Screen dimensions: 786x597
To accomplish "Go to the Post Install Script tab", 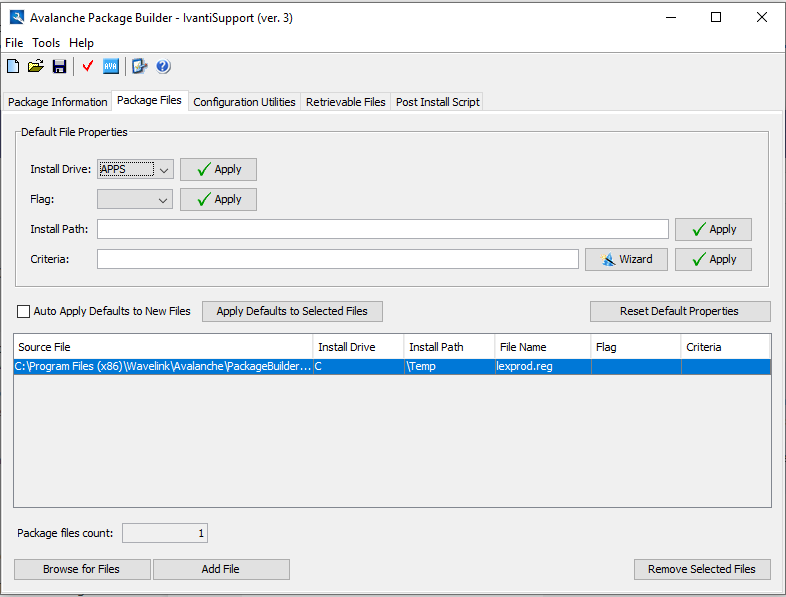I will click(438, 102).
